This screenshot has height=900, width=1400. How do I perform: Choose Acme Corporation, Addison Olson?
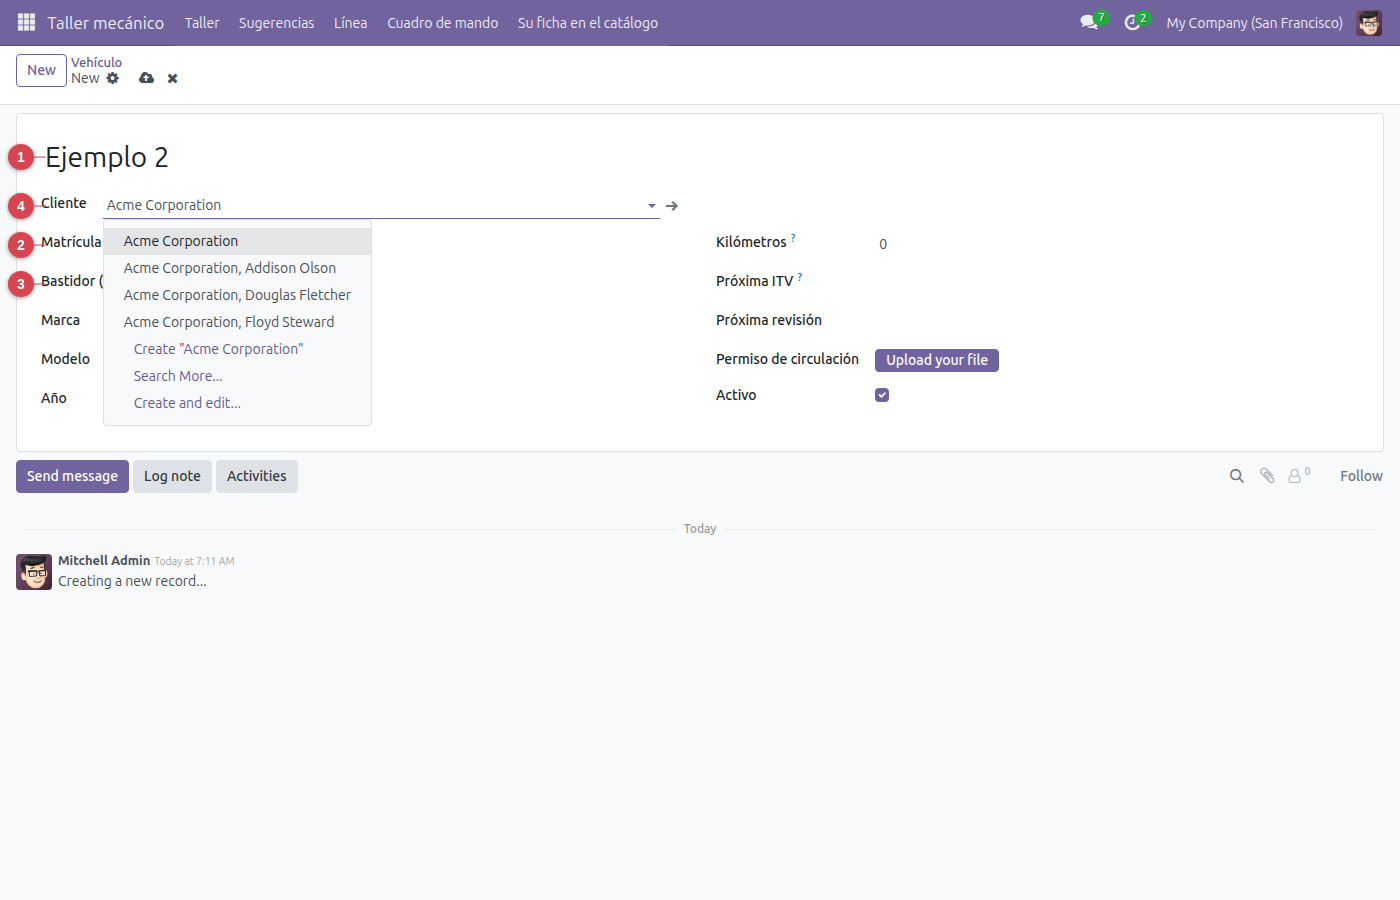[x=237, y=268]
